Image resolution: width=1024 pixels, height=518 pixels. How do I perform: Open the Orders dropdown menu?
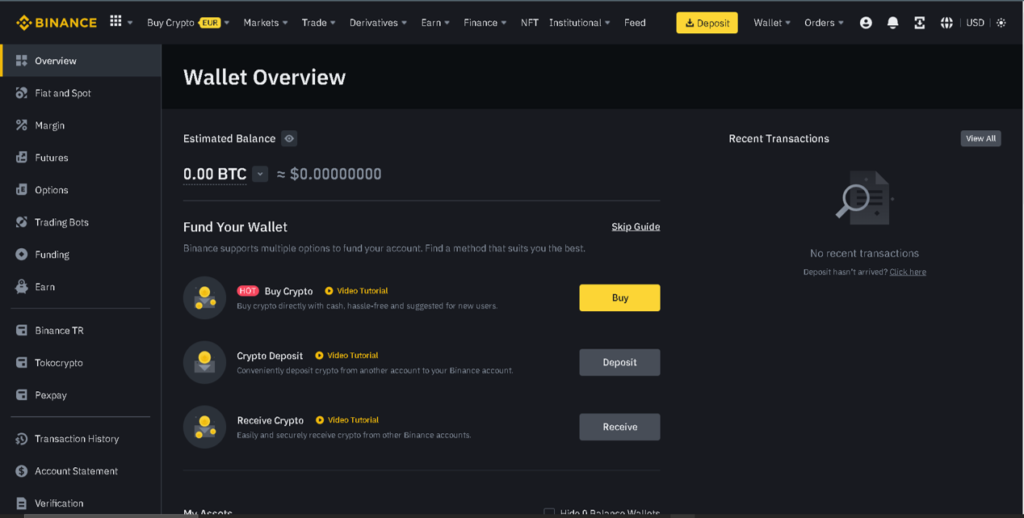click(x=824, y=23)
